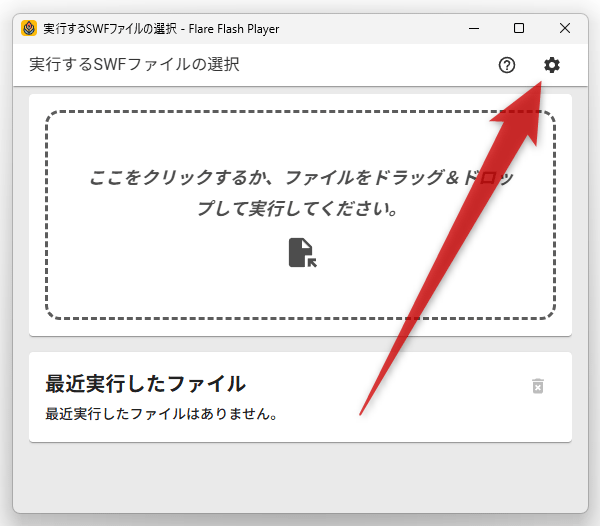Maximize the Flare Flash Player window

coord(518,28)
